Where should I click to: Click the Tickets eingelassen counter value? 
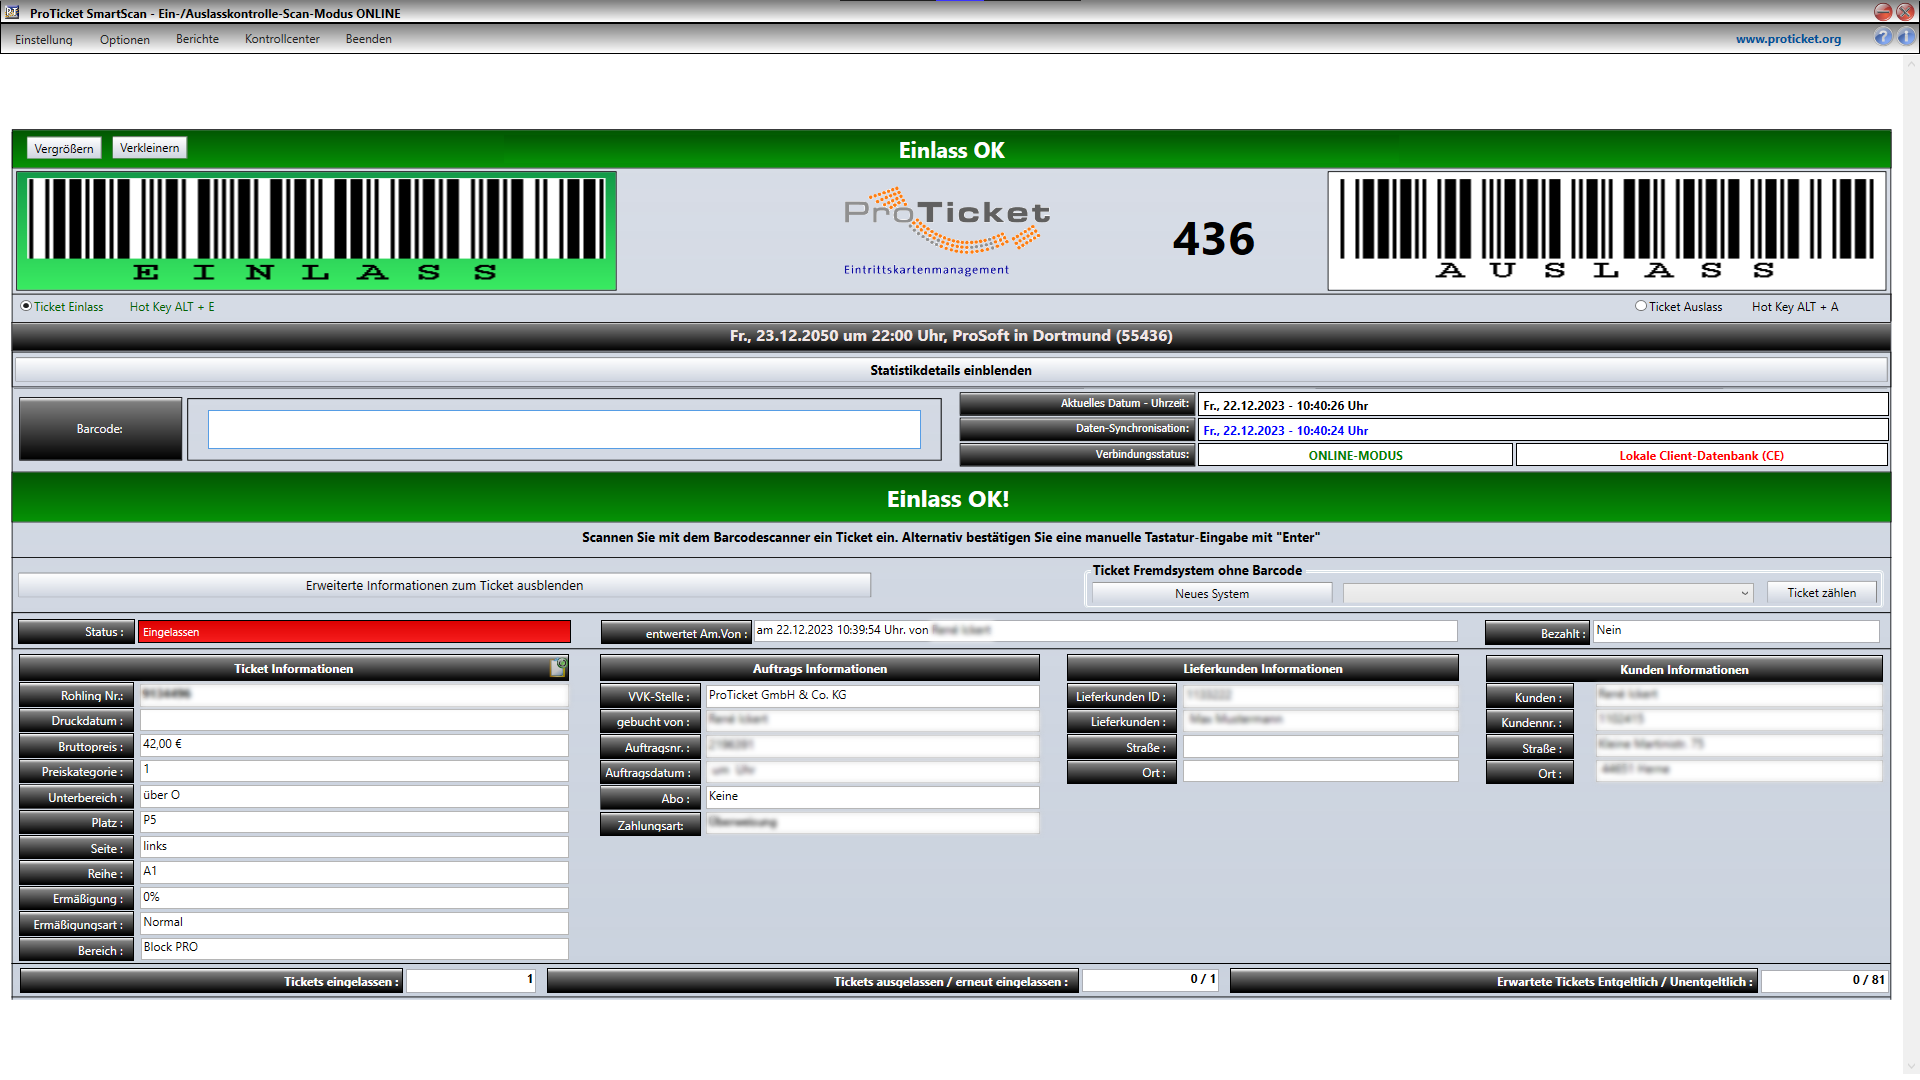[x=471, y=980]
